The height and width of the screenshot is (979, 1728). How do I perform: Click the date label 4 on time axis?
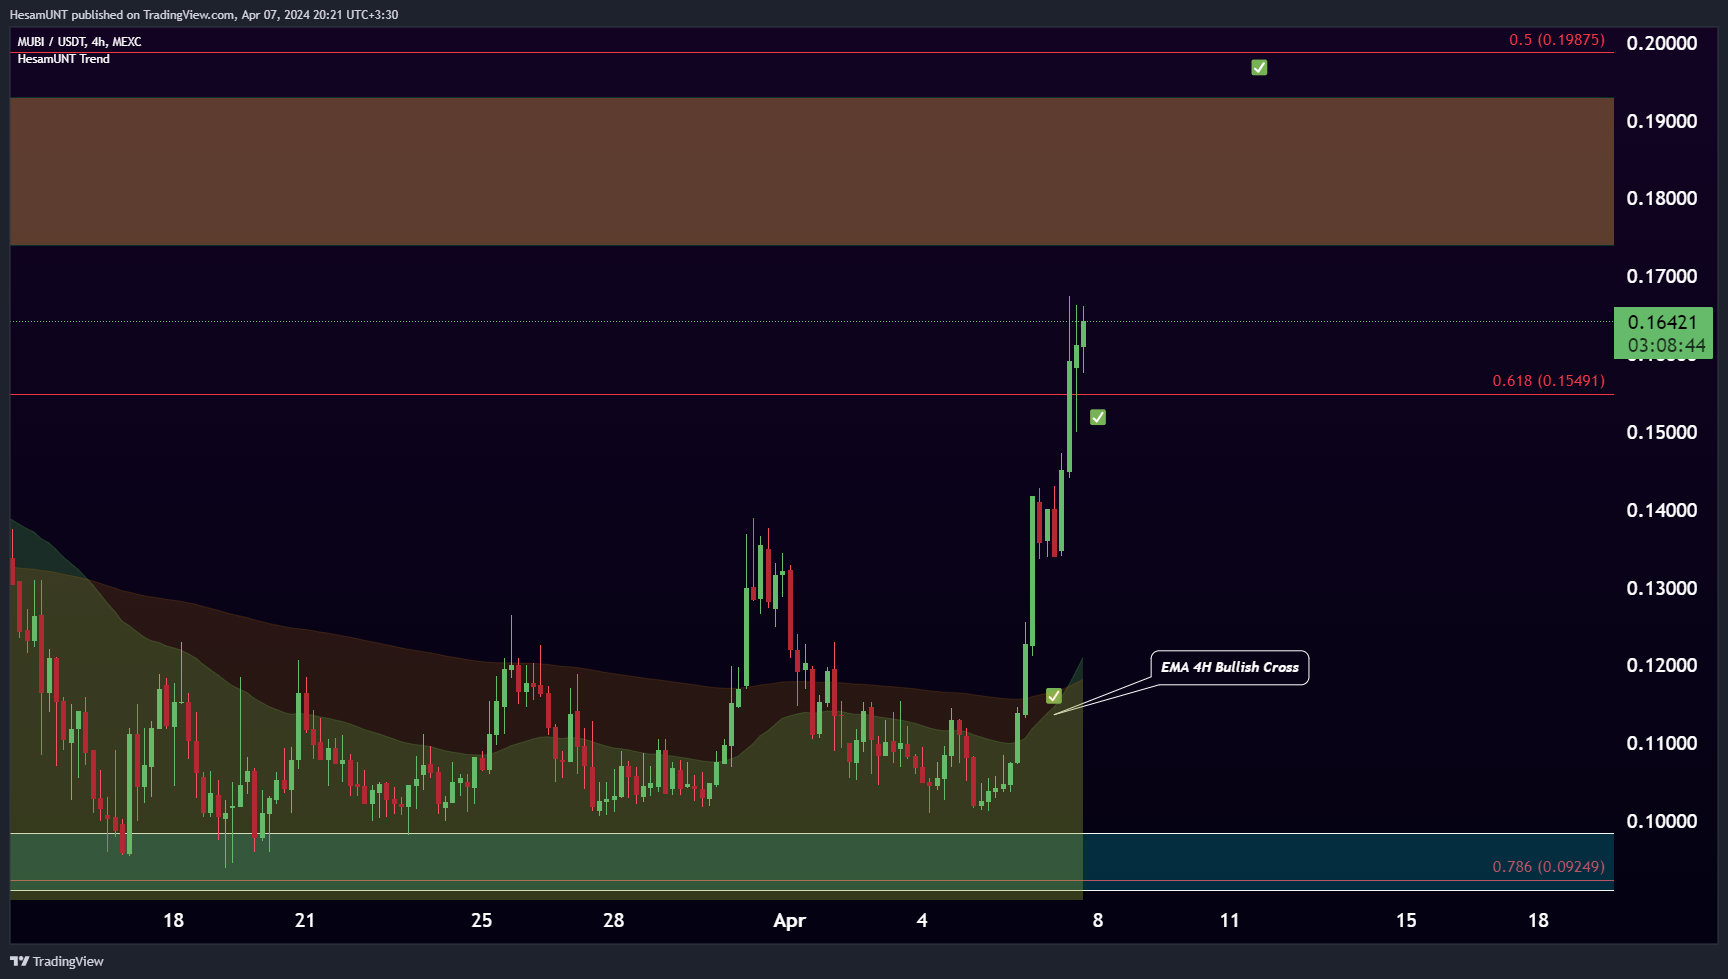[x=921, y=920]
